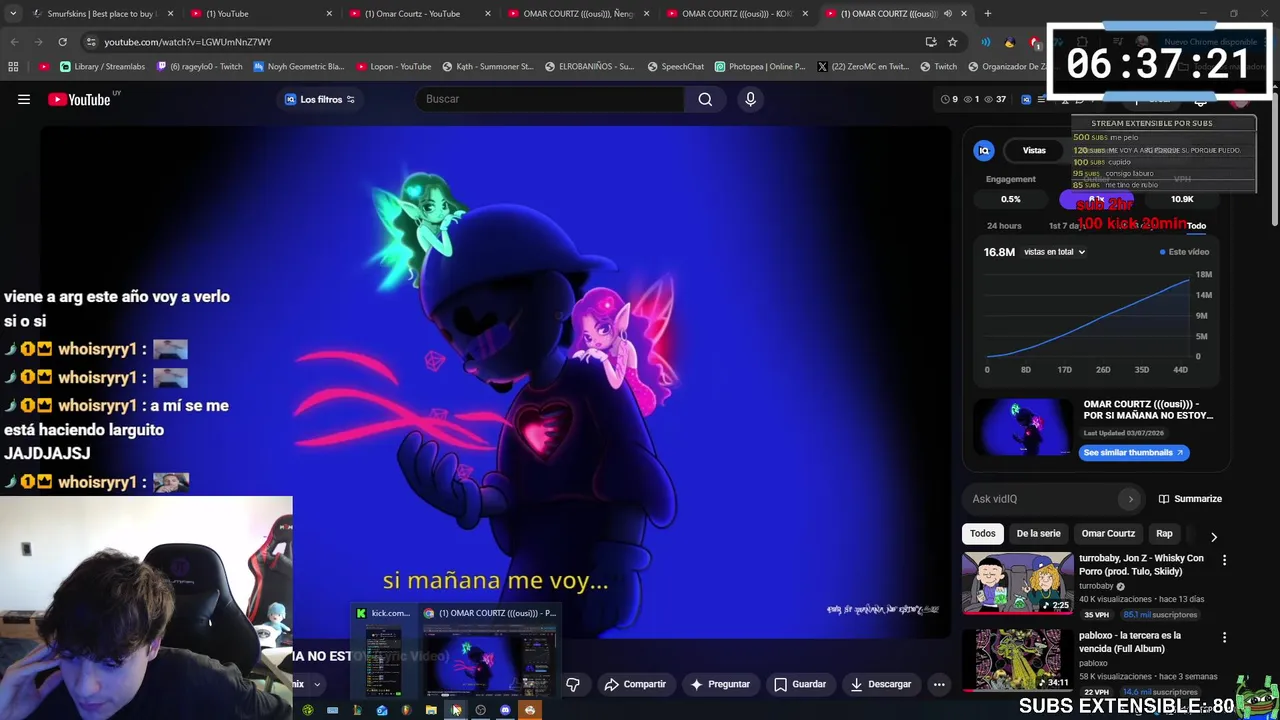Open the Chrome apps grid shortcut

click(13, 67)
